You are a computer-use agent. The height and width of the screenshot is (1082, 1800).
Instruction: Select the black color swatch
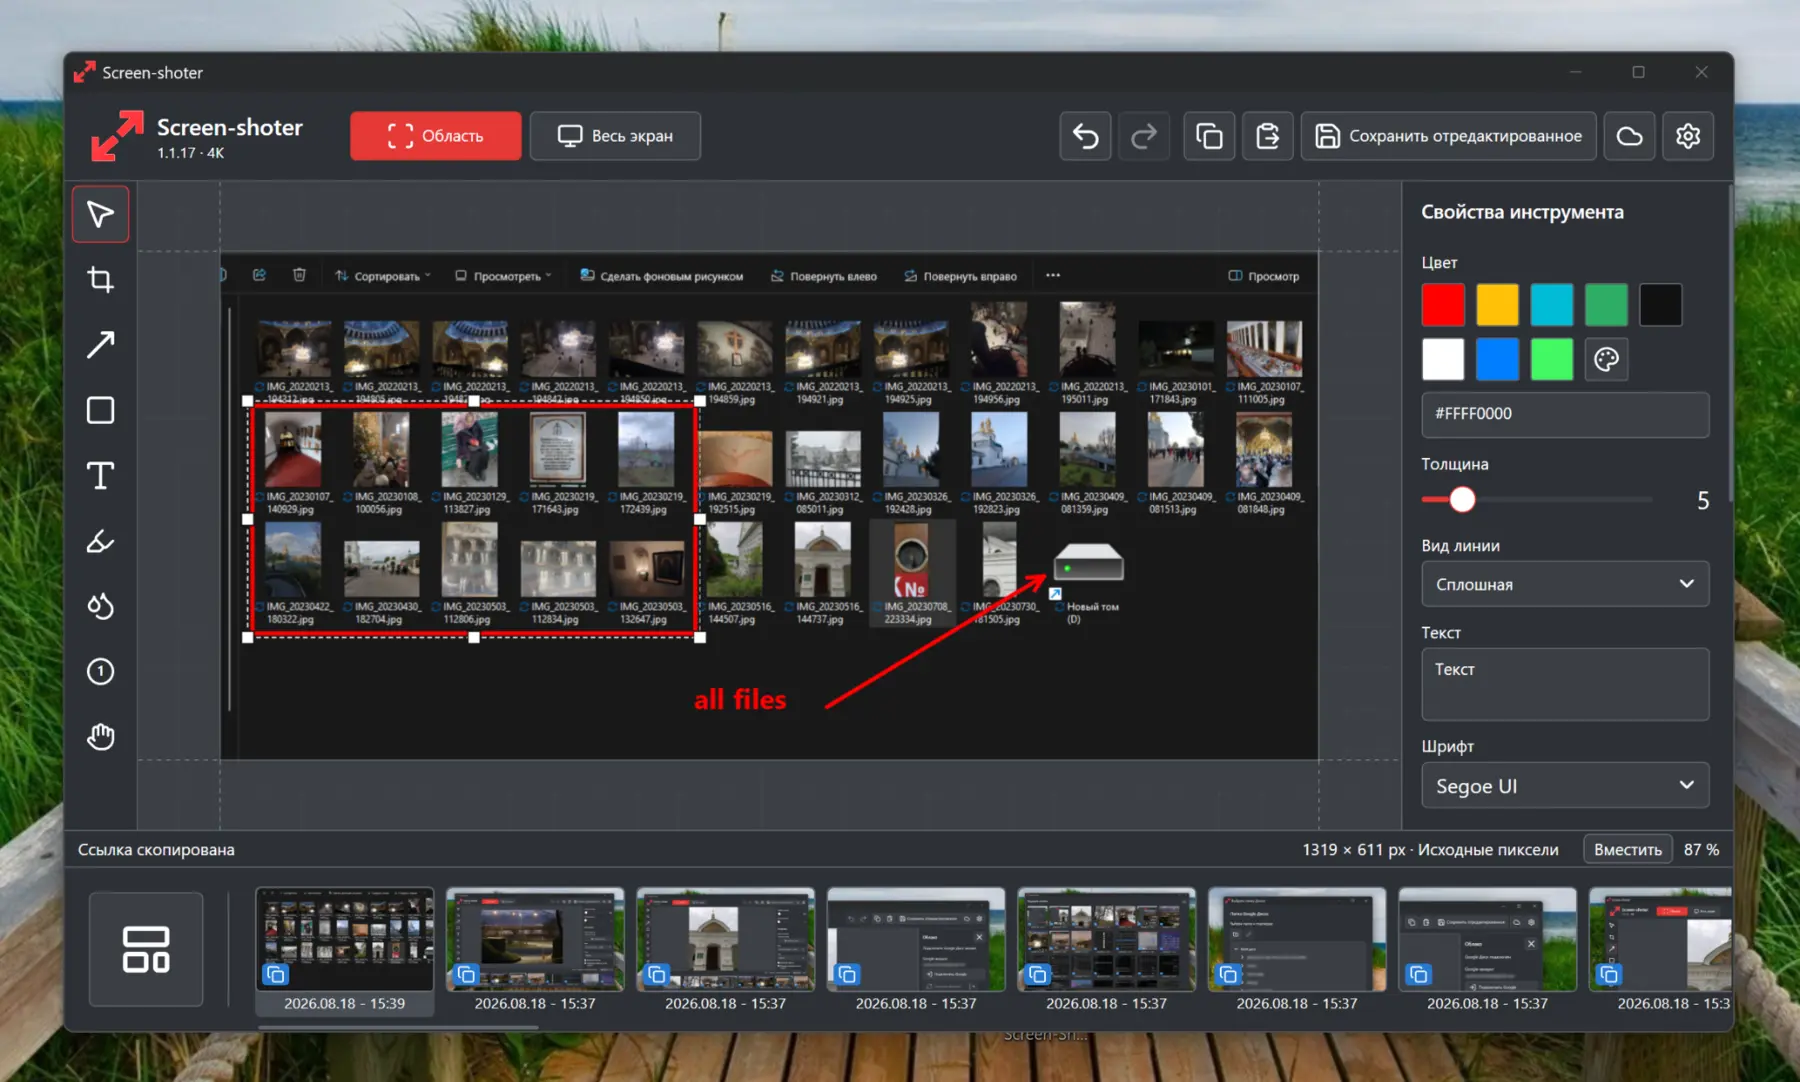(x=1660, y=305)
